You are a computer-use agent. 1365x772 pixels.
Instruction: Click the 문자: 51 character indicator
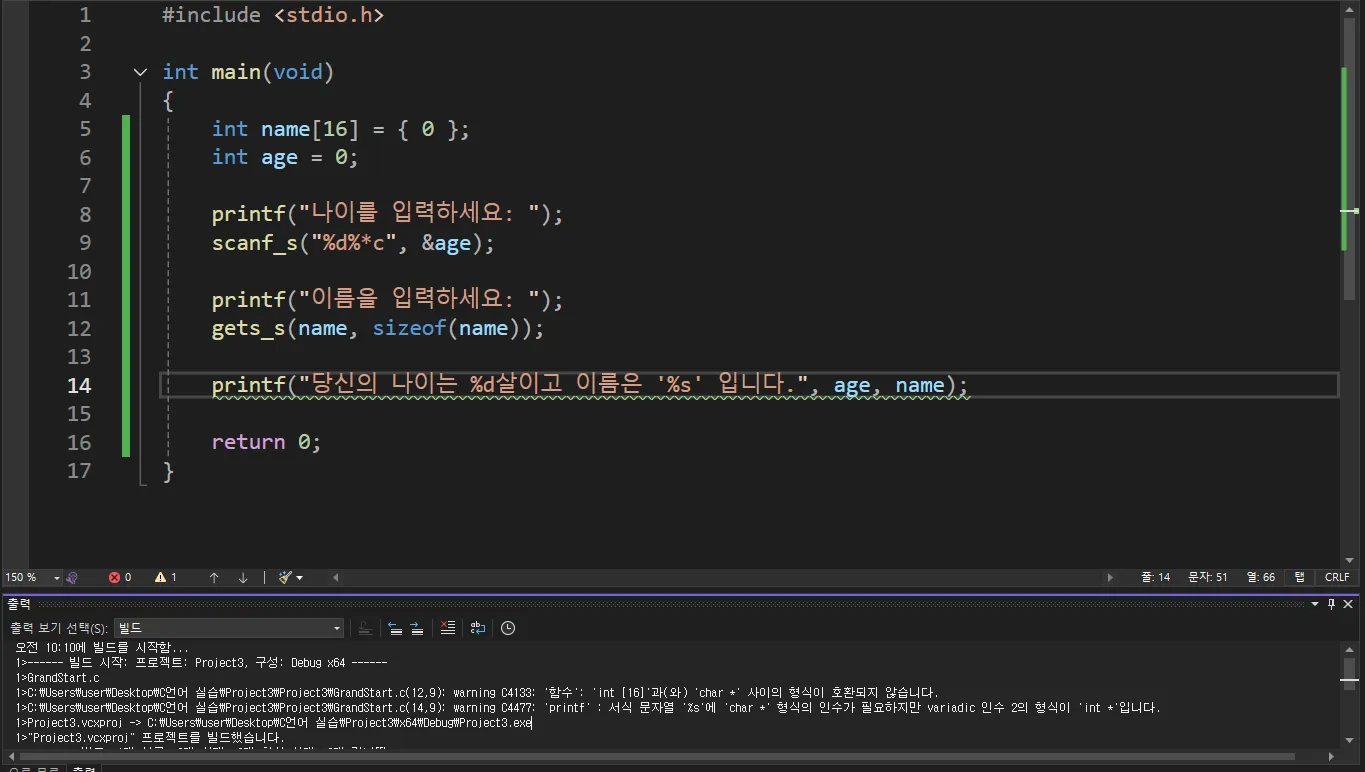pyautogui.click(x=1207, y=577)
